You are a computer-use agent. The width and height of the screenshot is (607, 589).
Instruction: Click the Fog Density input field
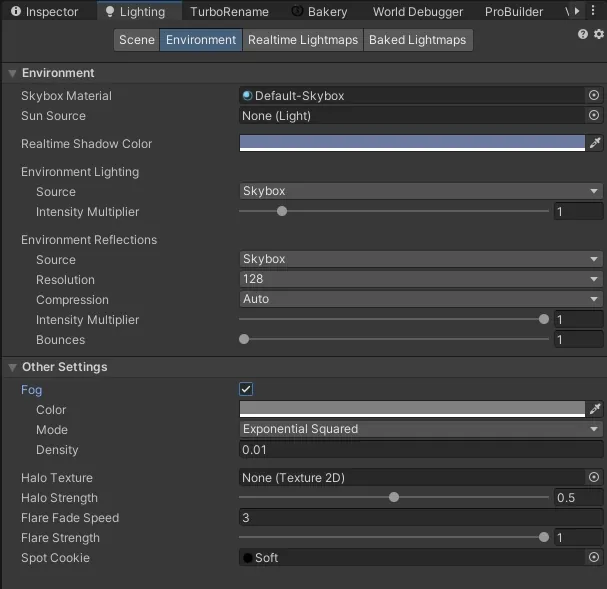coord(421,450)
